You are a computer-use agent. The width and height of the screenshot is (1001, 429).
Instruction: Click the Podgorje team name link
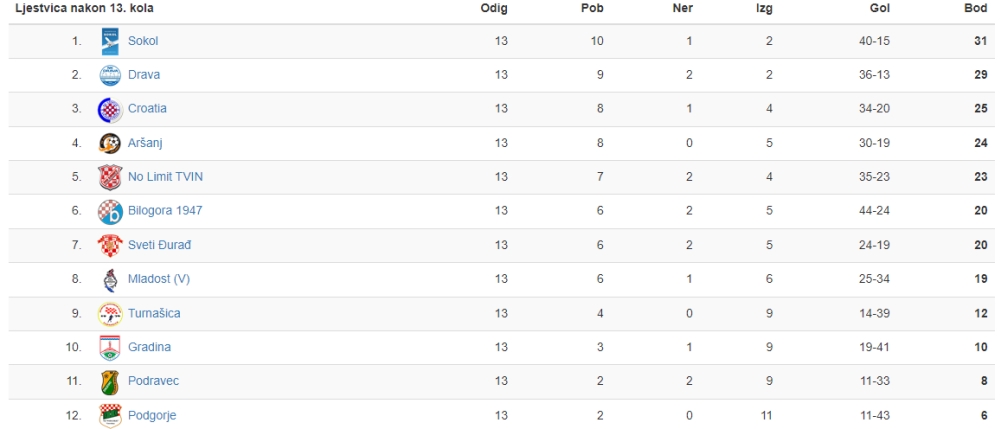152,416
